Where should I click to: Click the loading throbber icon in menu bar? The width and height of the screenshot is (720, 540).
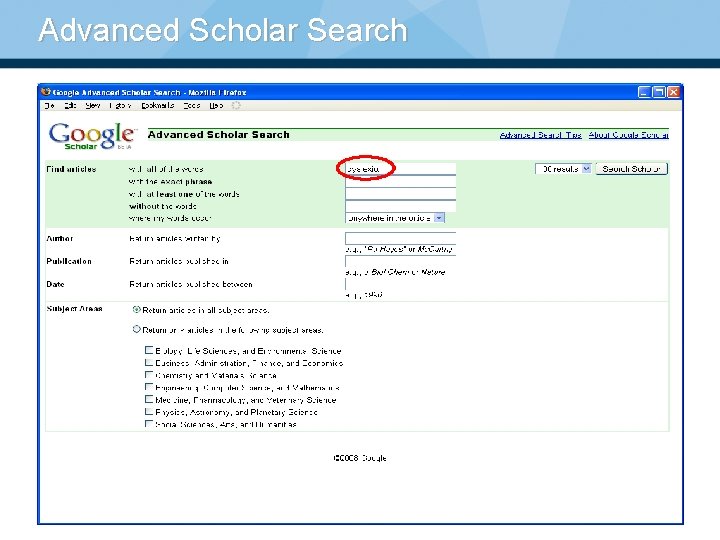point(236,106)
